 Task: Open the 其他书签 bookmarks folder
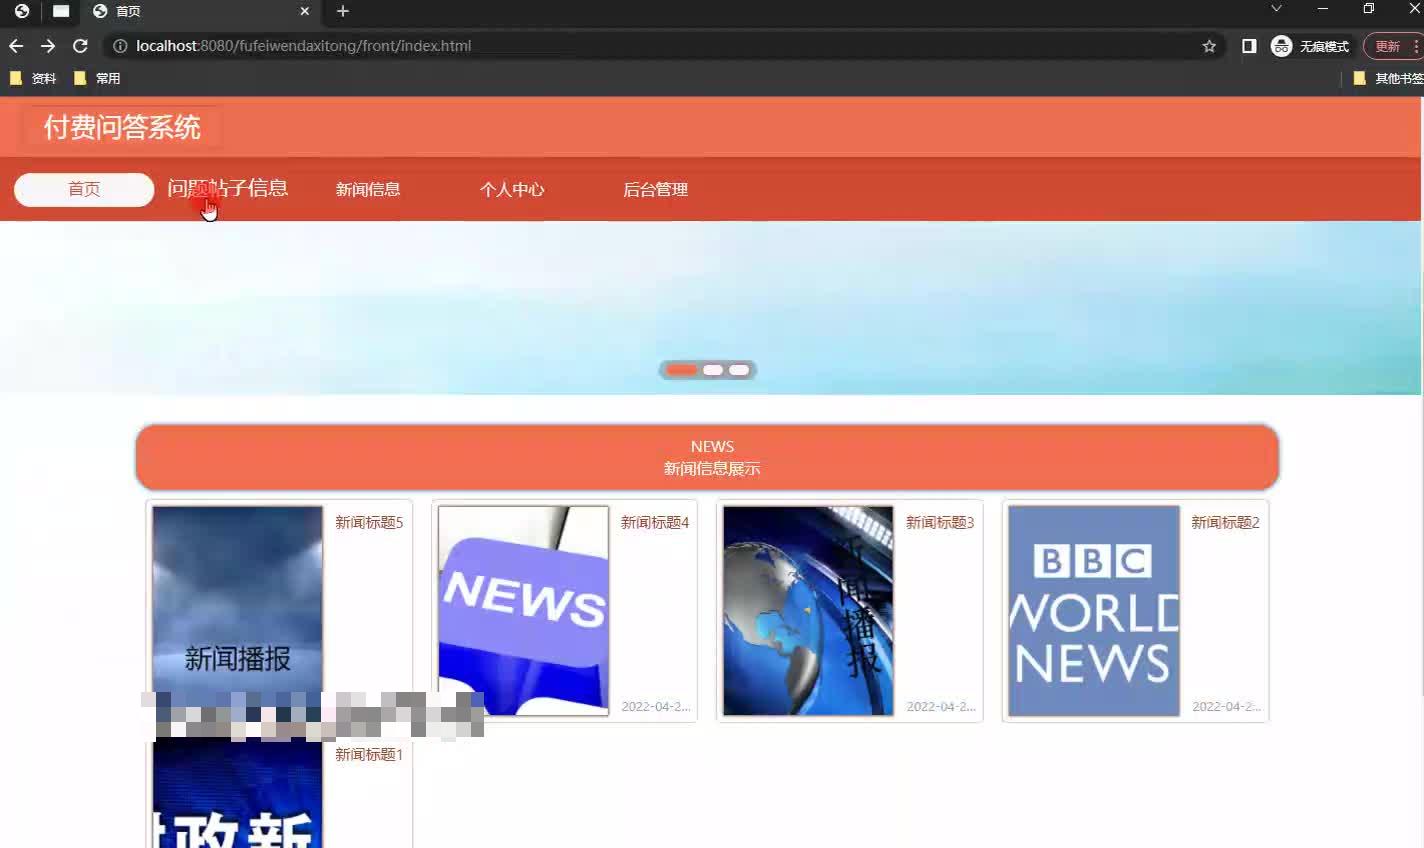(1388, 78)
